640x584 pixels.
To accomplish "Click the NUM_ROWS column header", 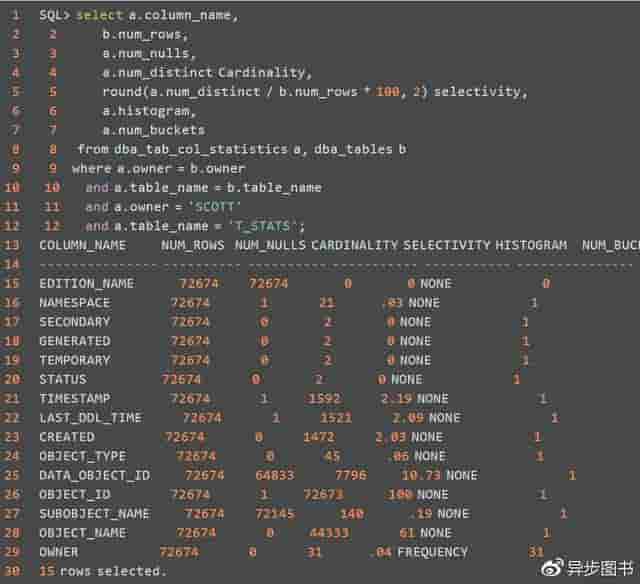I will click(193, 245).
